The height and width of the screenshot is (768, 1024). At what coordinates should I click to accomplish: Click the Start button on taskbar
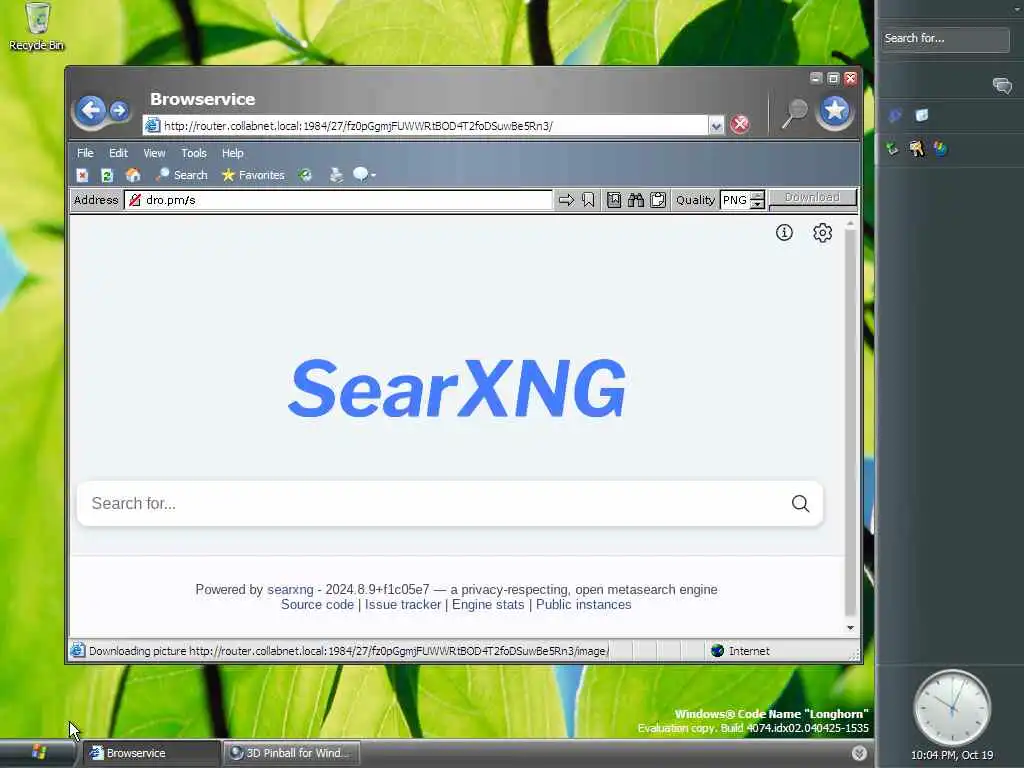point(38,753)
